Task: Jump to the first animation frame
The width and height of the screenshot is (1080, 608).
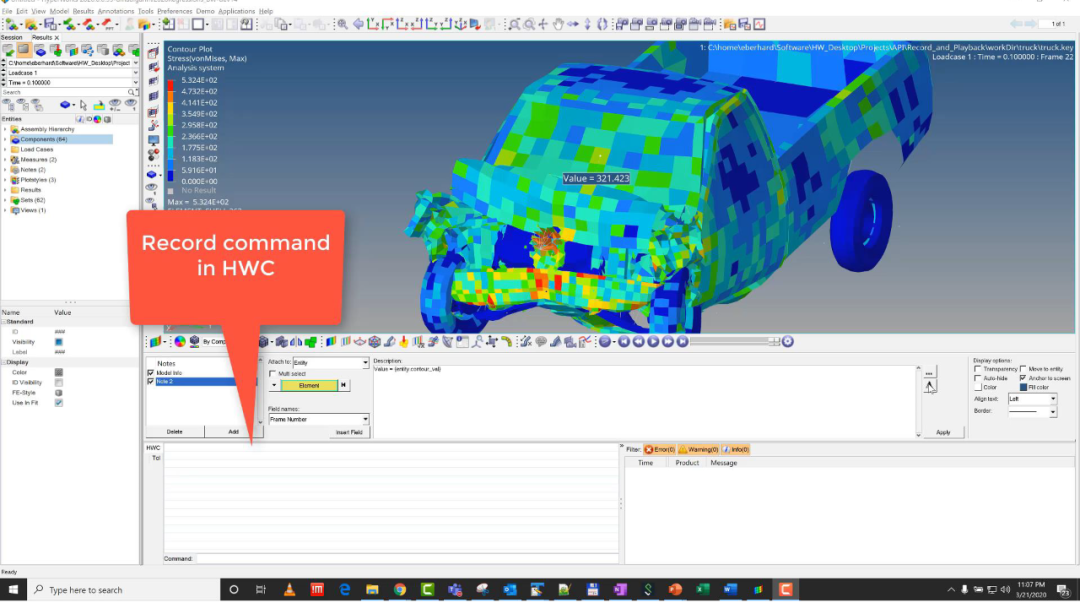Action: tap(624, 342)
